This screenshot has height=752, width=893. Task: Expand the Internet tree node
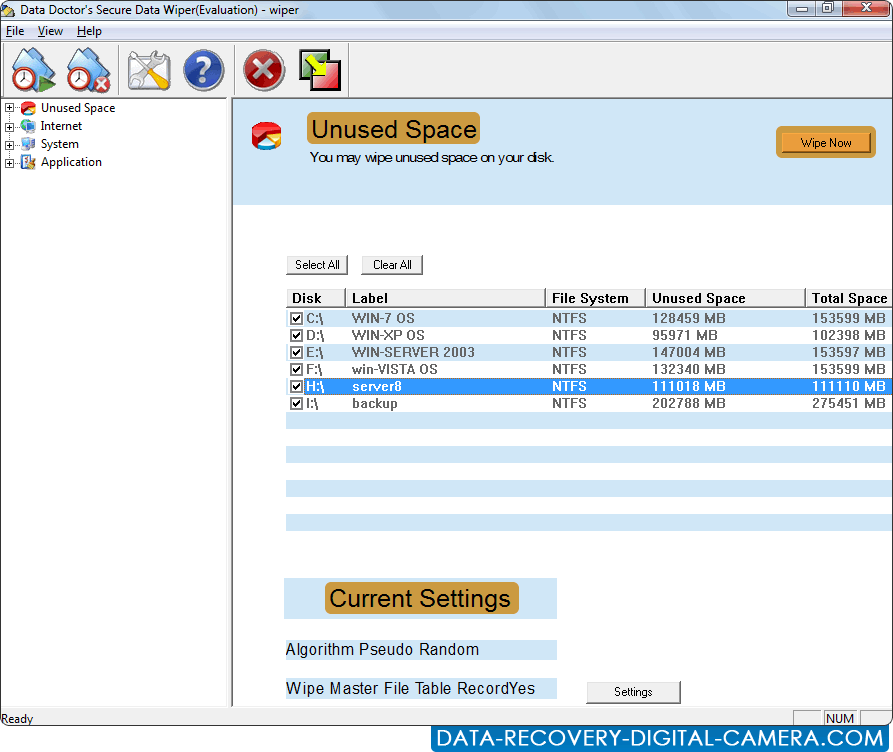(x=10, y=126)
